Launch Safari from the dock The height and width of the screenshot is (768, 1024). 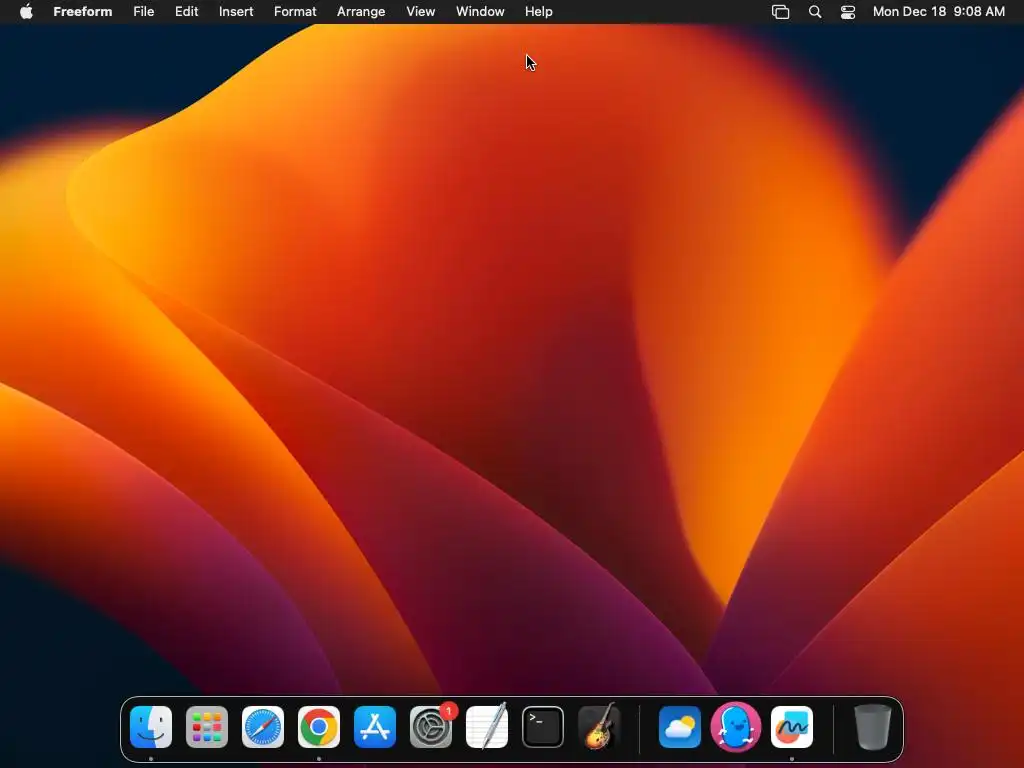[263, 727]
